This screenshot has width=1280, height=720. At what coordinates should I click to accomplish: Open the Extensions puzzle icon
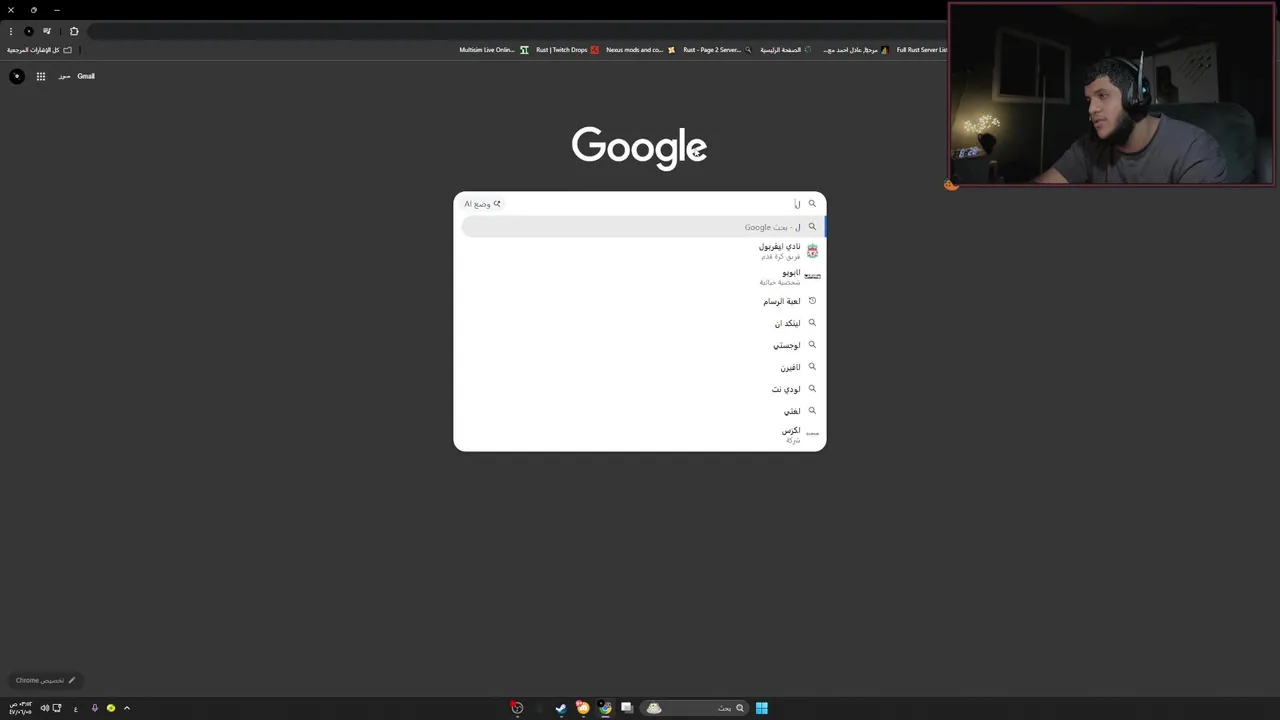(74, 31)
